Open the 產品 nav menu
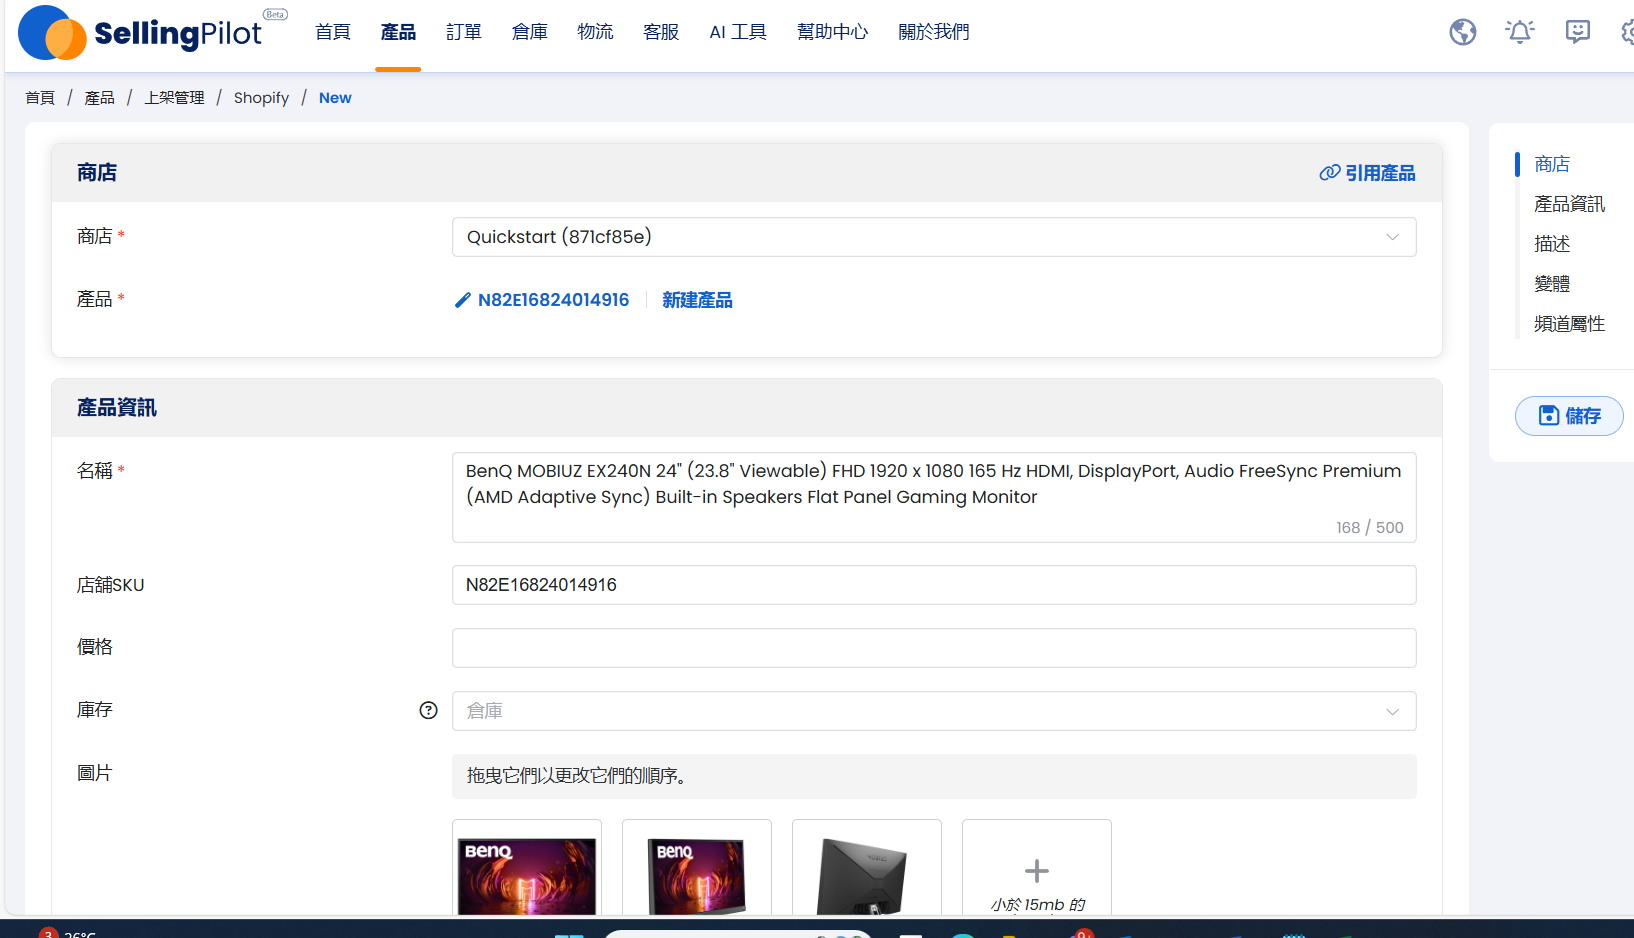The width and height of the screenshot is (1634, 938). (398, 32)
